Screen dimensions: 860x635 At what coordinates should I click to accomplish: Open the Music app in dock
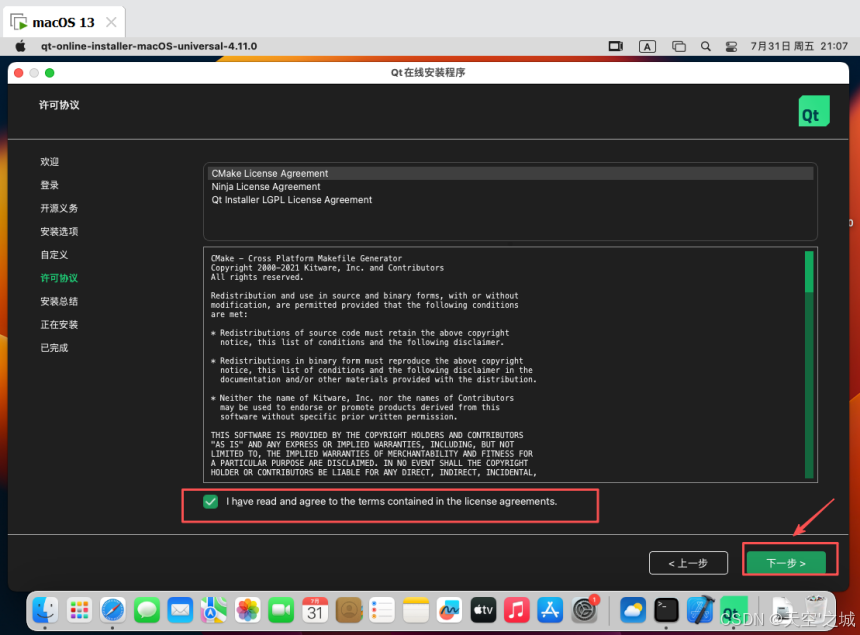pyautogui.click(x=517, y=610)
